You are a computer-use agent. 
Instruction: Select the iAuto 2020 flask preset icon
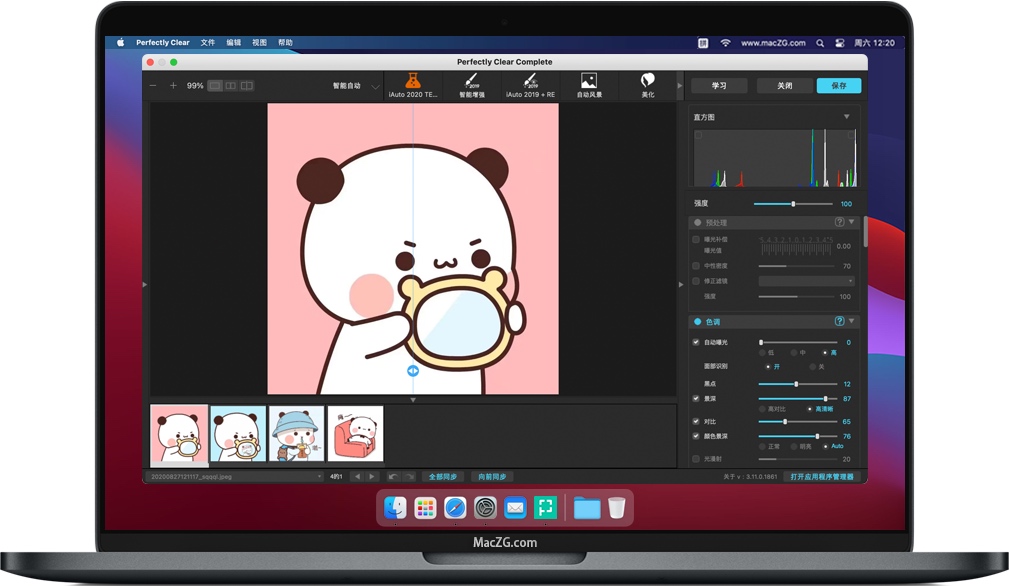pyautogui.click(x=412, y=81)
